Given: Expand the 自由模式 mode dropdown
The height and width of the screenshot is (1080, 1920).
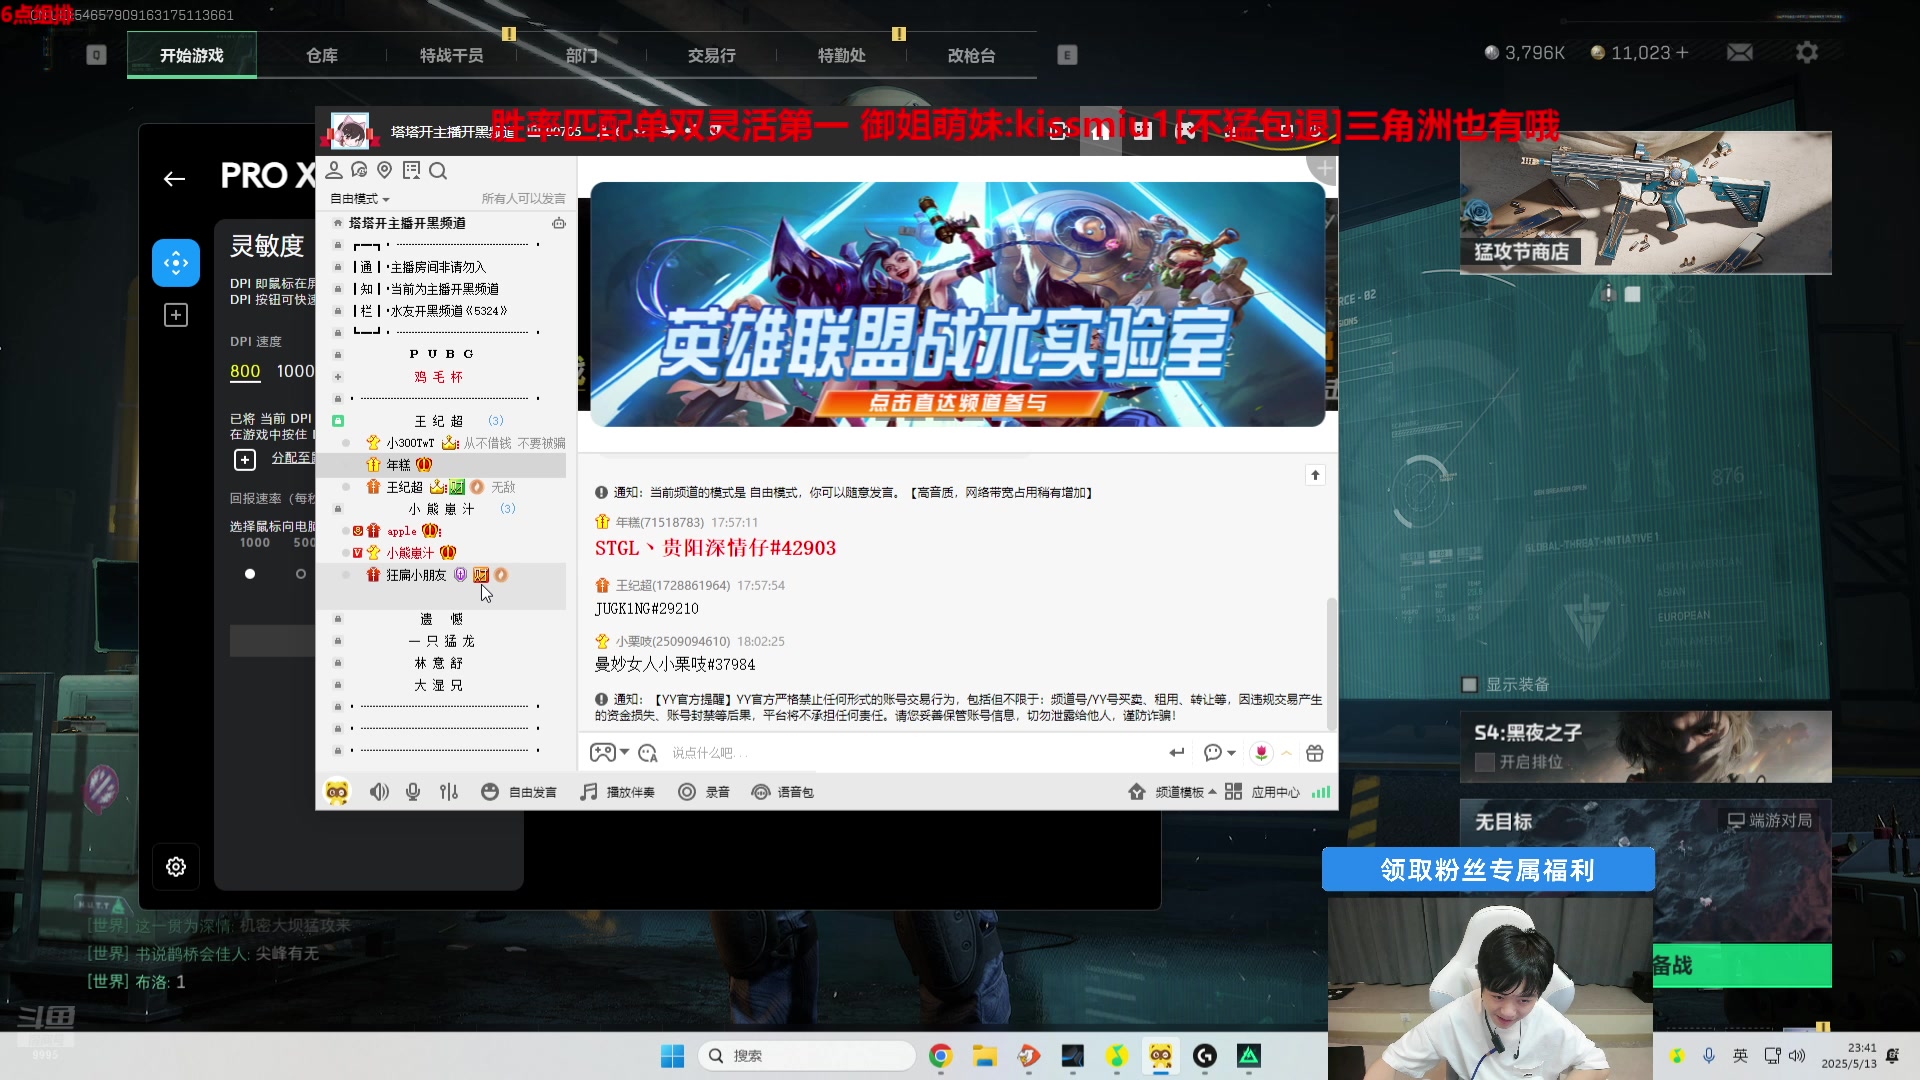Looking at the screenshot, I should [360, 199].
